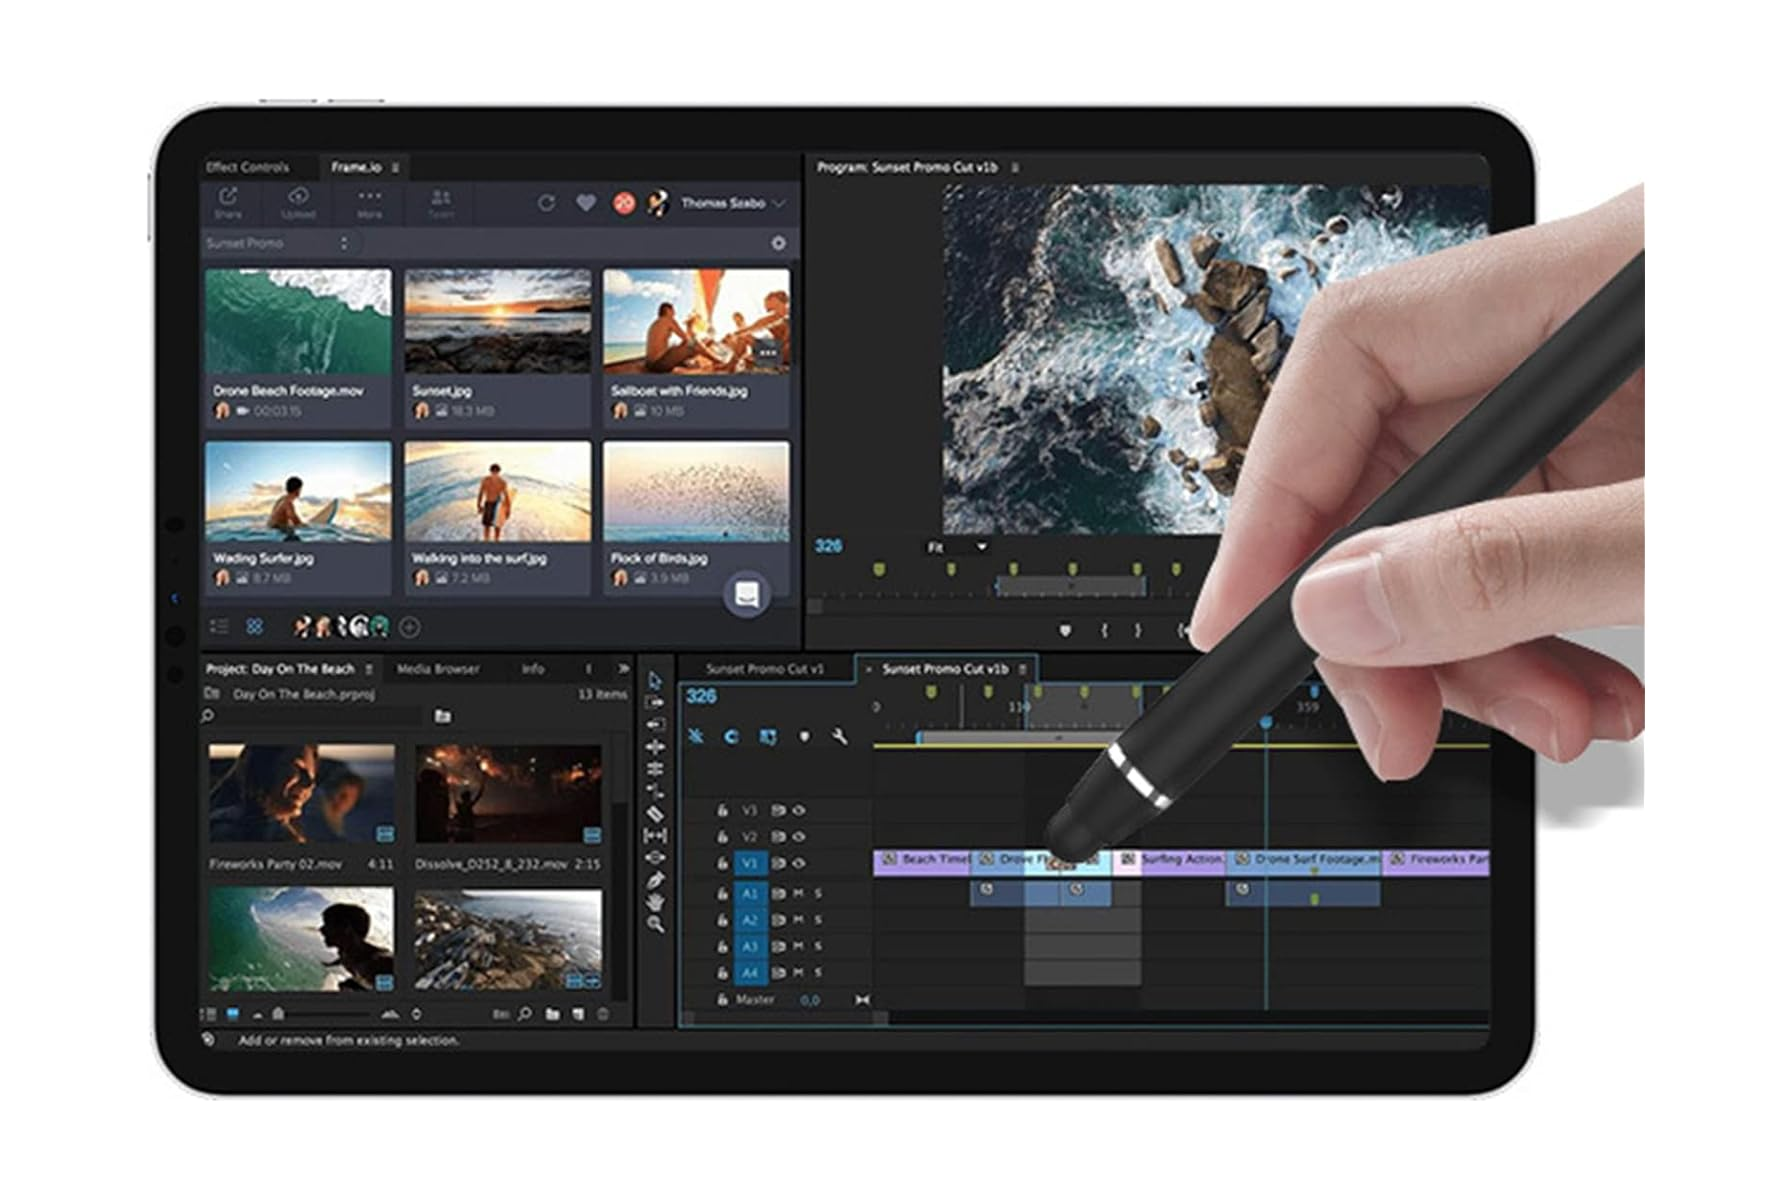Target the V1 video track

[750, 863]
